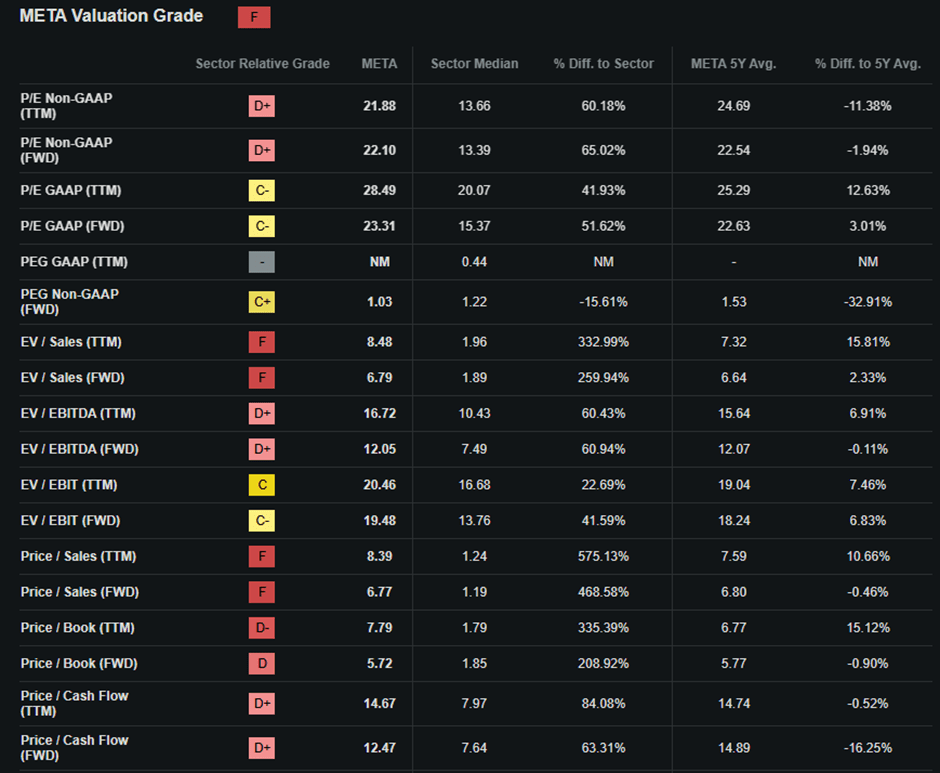Click the D+ grade for Price / Cash Flow (TTM)
Screen dimensions: 940x773
coord(262,703)
